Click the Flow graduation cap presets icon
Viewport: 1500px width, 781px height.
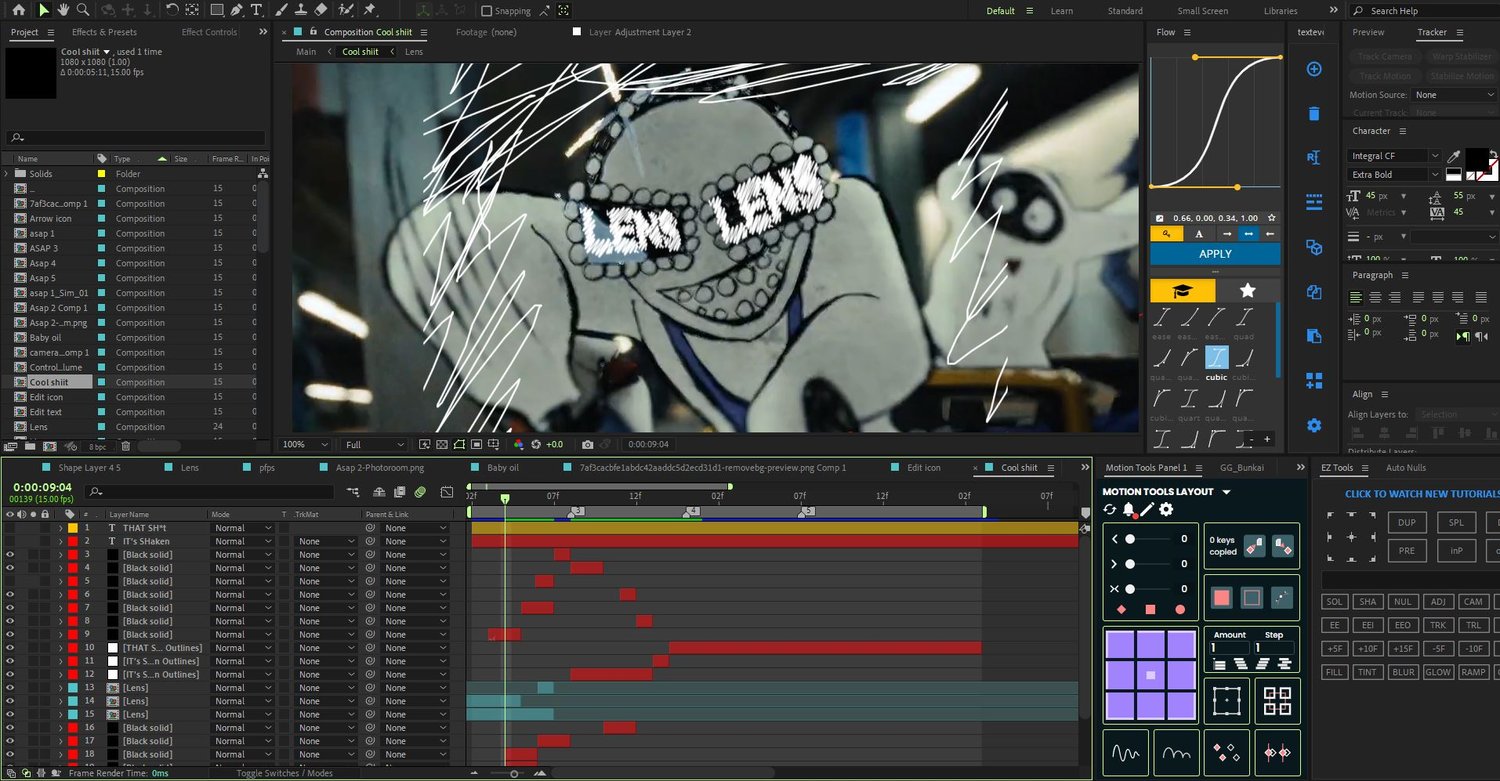tap(1183, 290)
